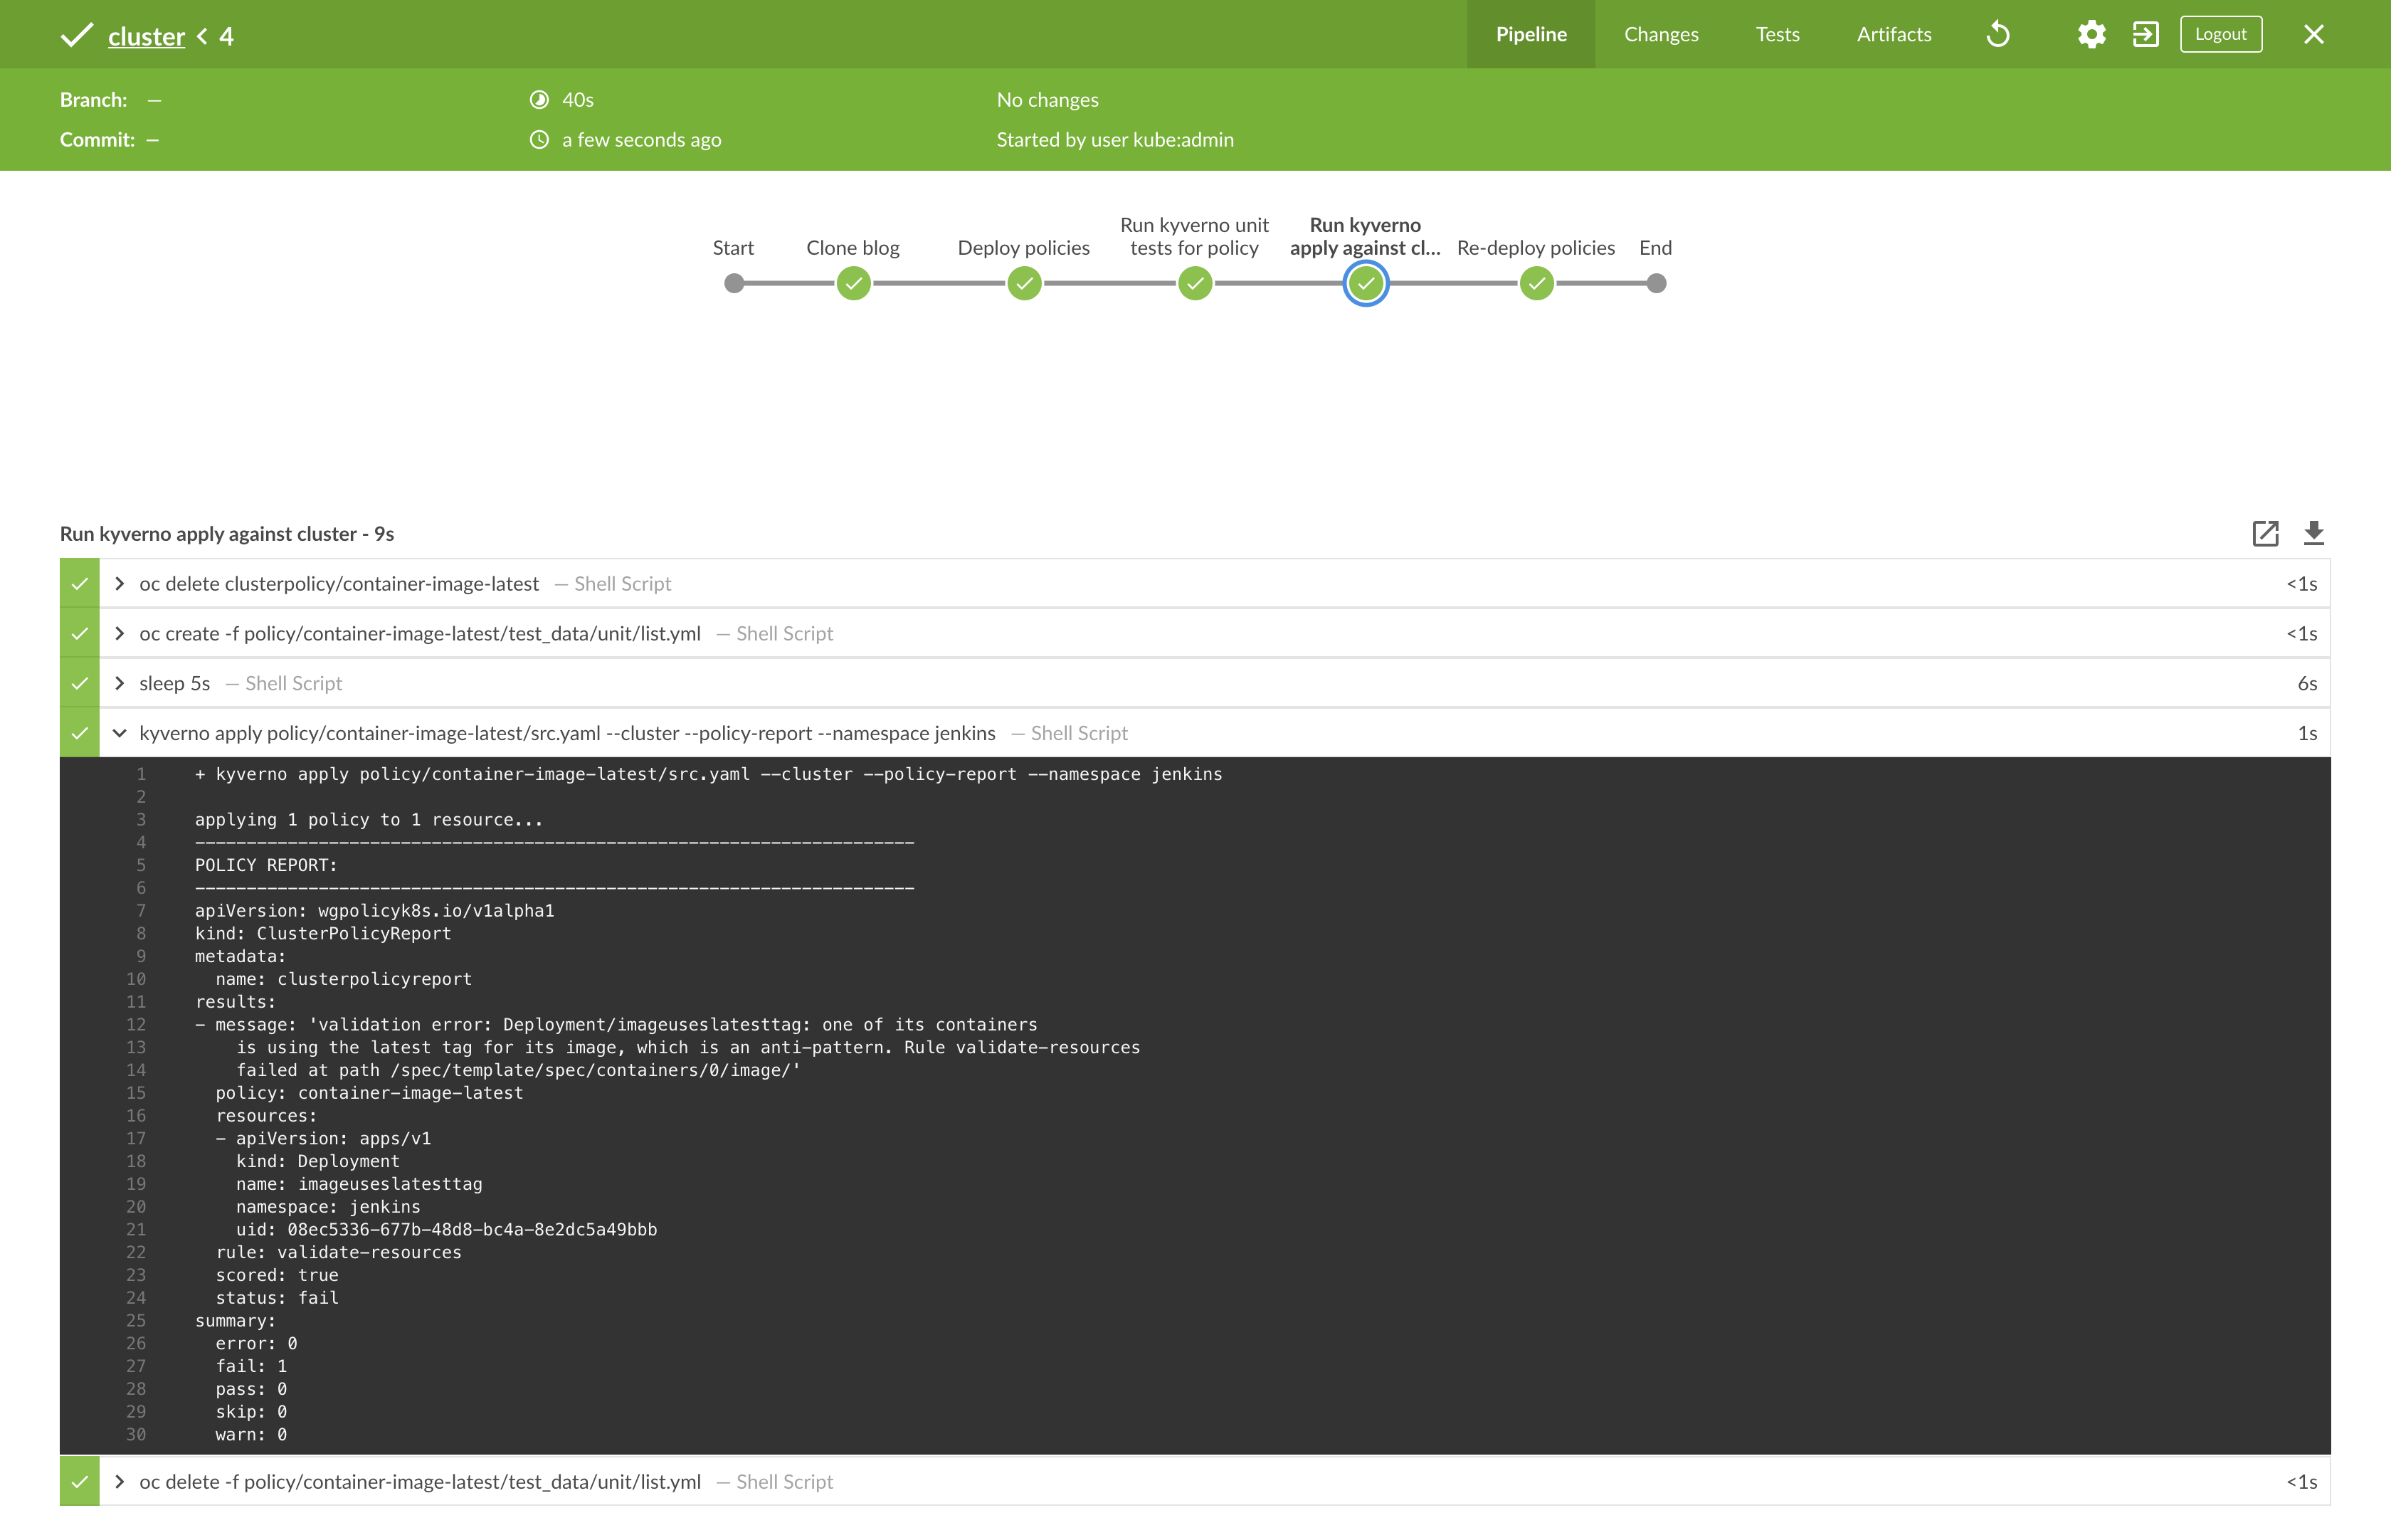Click the go to classic icon

(x=2145, y=35)
